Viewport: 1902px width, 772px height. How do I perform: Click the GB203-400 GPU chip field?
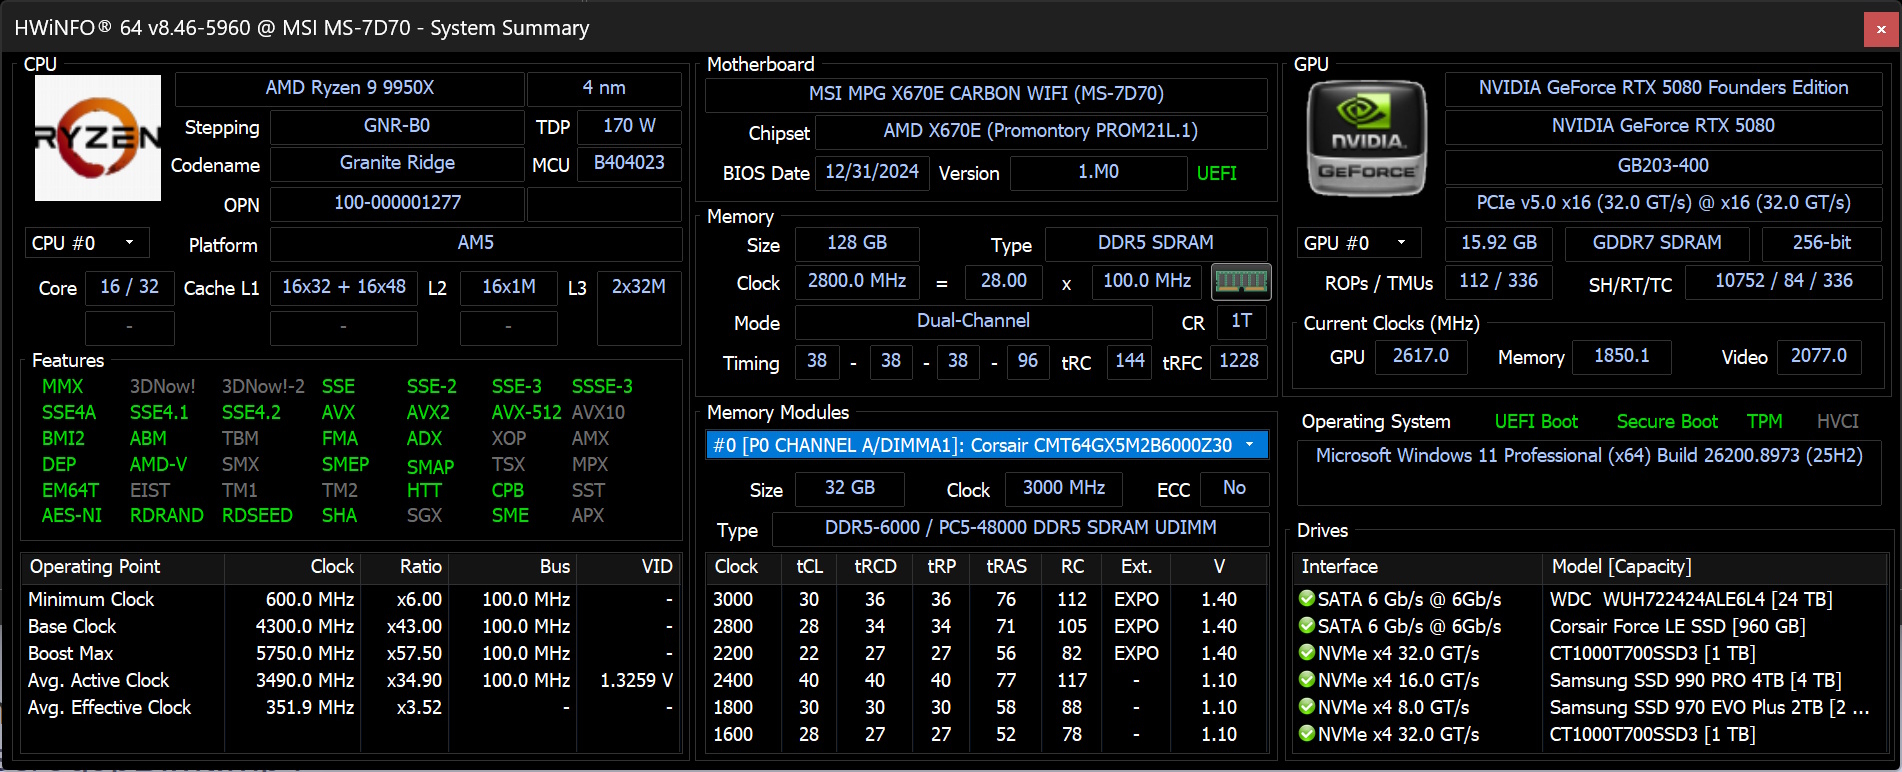tap(1664, 166)
